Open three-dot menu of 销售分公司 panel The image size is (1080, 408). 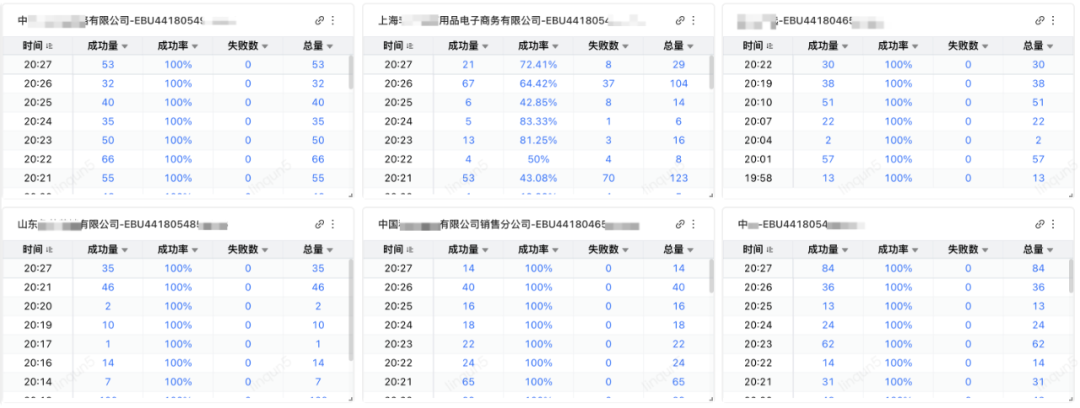click(693, 224)
